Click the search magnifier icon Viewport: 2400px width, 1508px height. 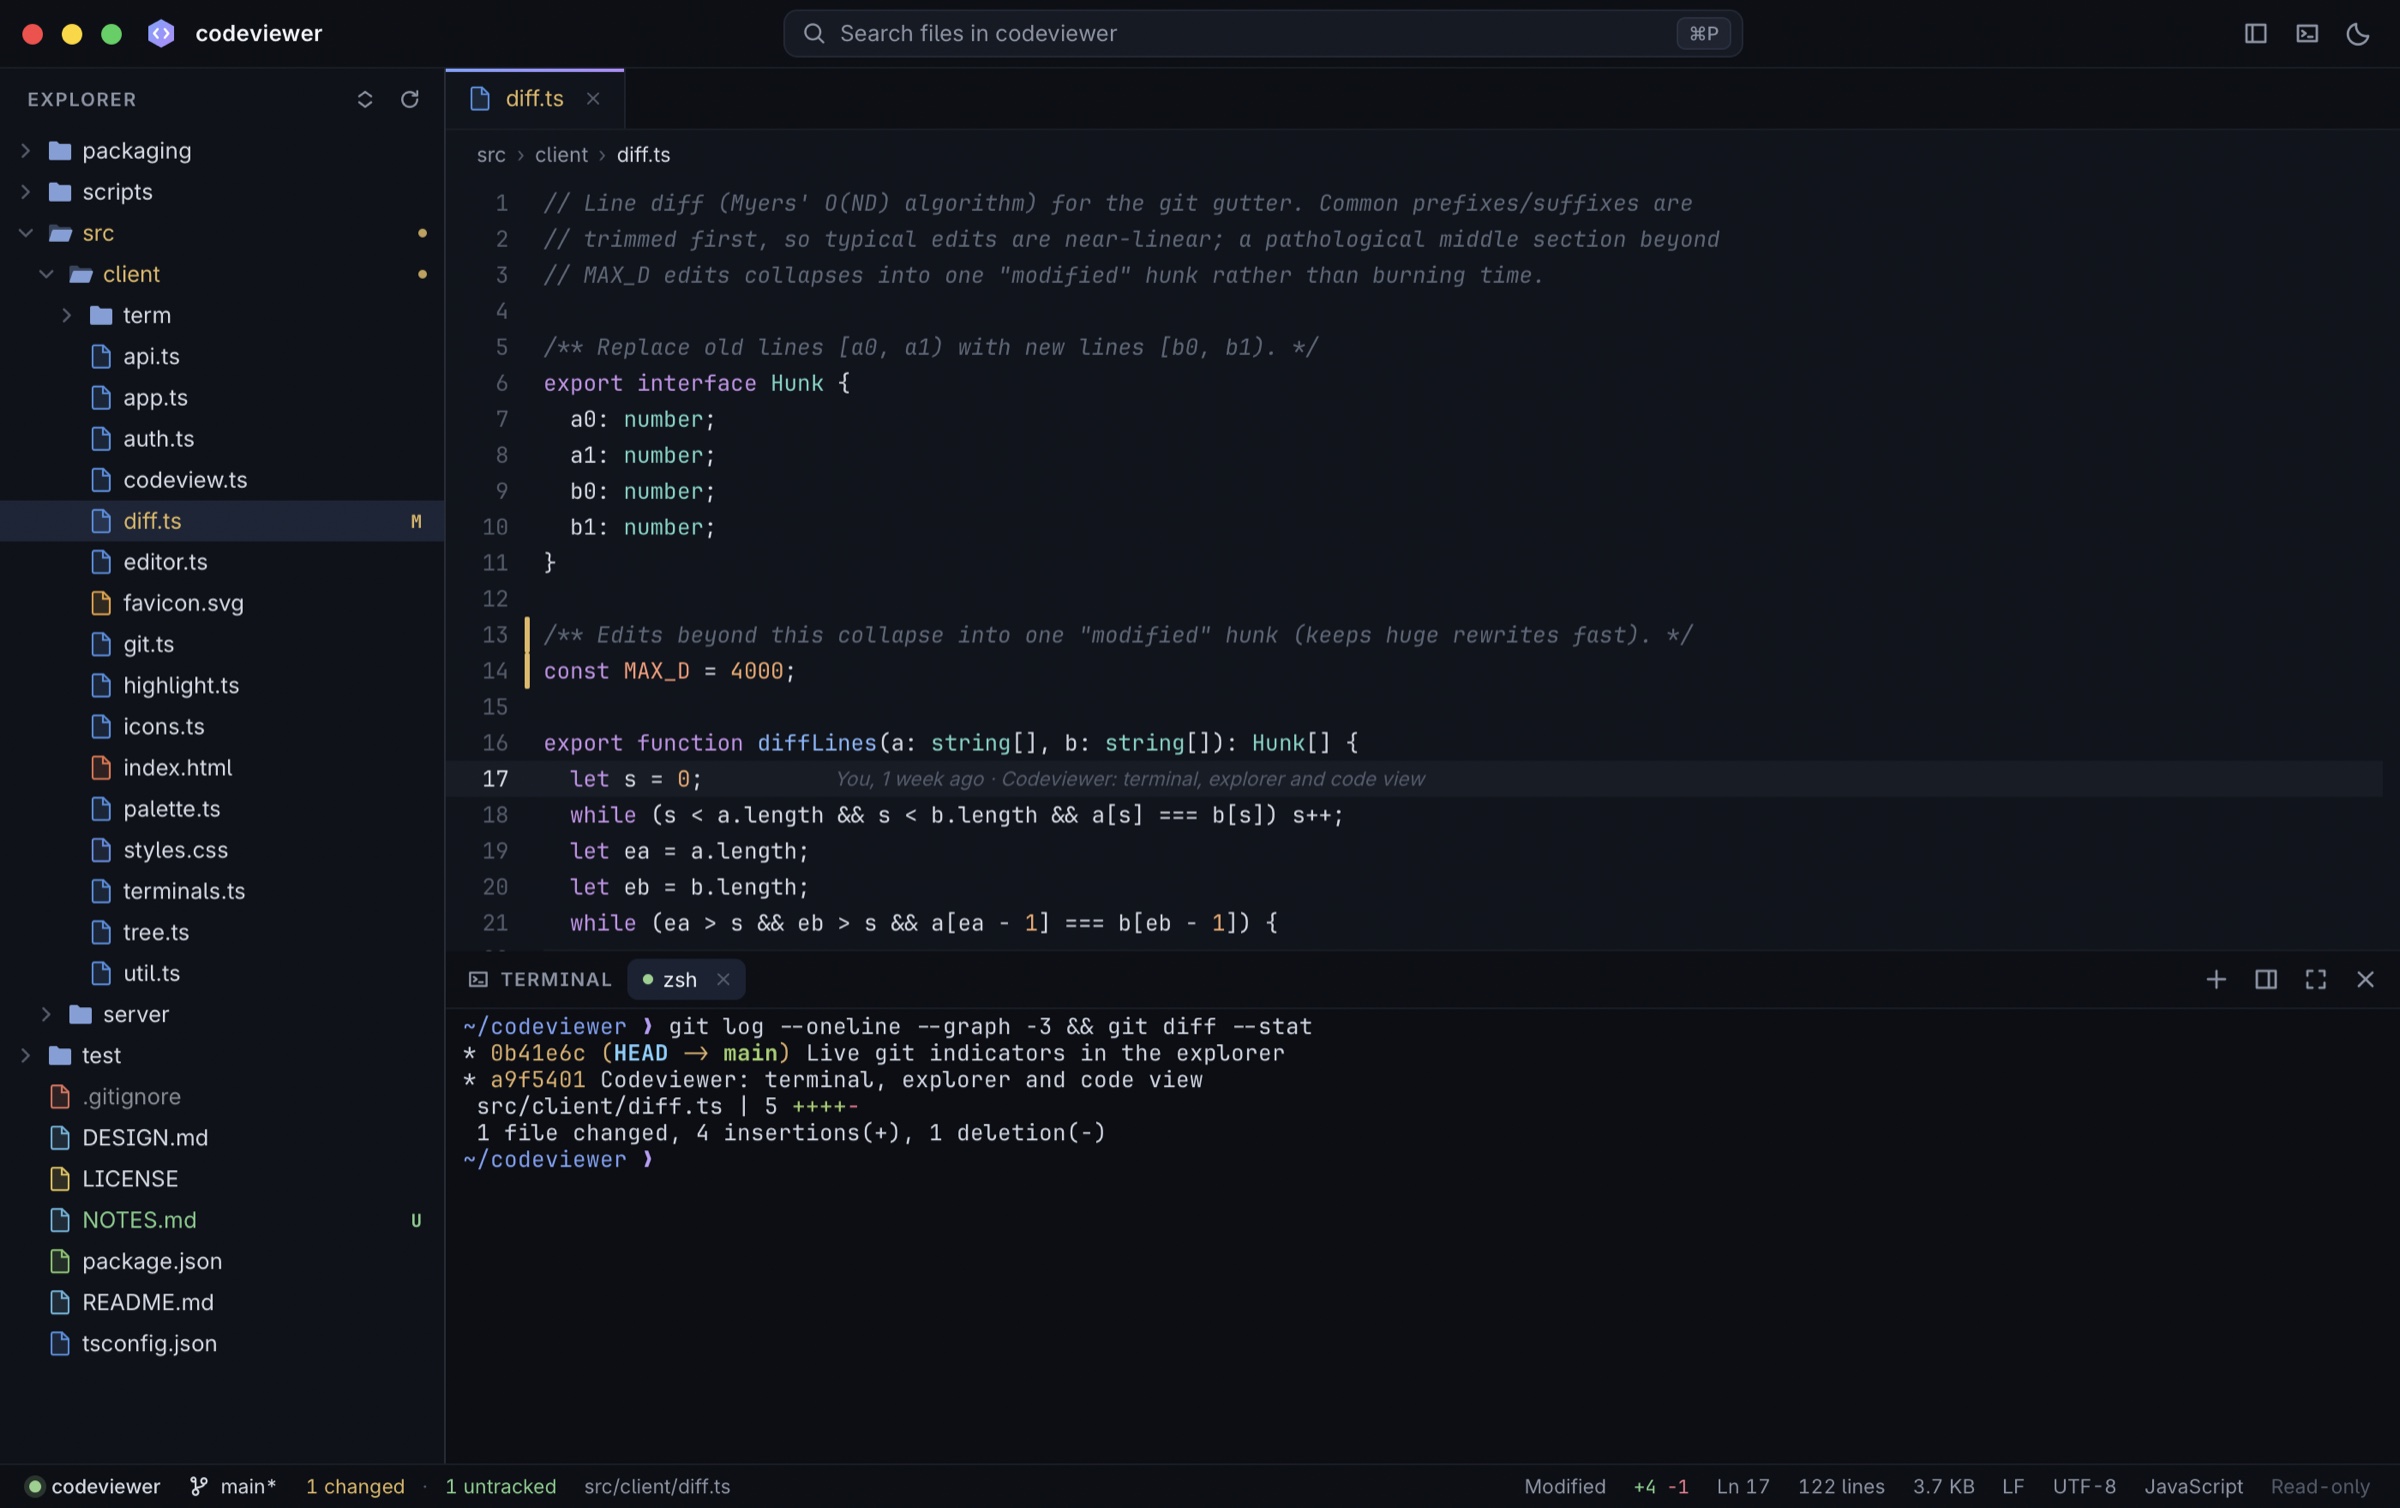[x=814, y=33]
